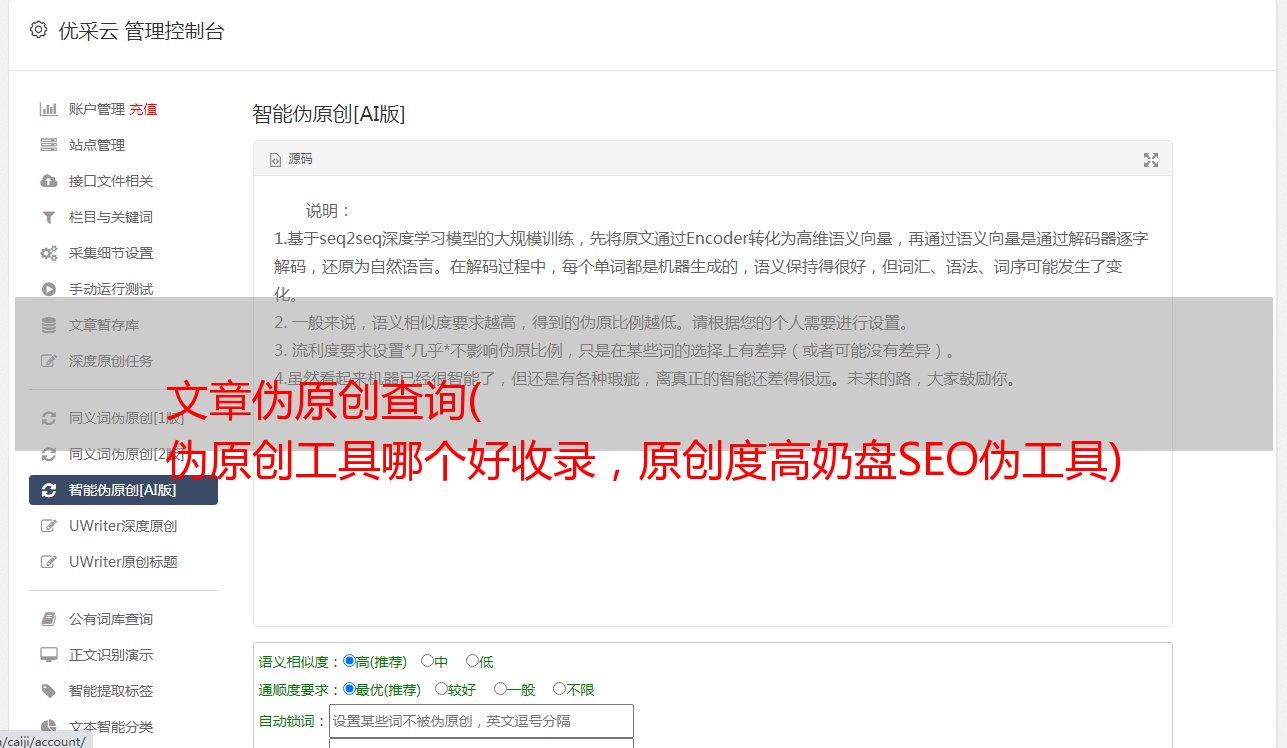Click the edit icon for UWriter深度原创
Screen dimensions: 1287x748
tap(48, 526)
